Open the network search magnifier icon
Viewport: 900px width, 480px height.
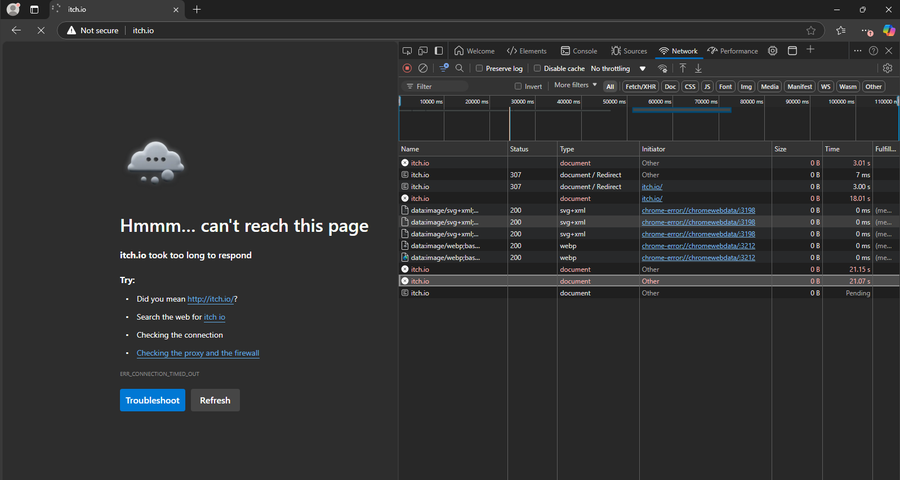[459, 68]
